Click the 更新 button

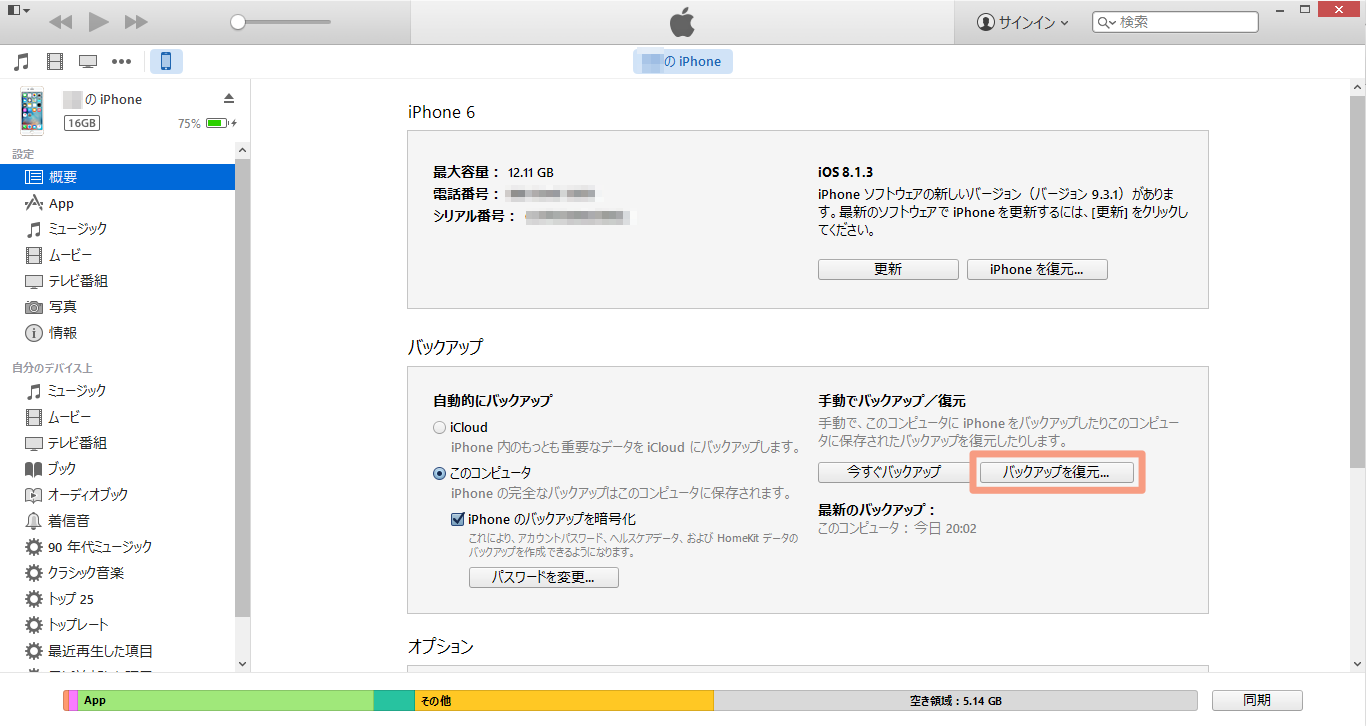click(x=888, y=269)
